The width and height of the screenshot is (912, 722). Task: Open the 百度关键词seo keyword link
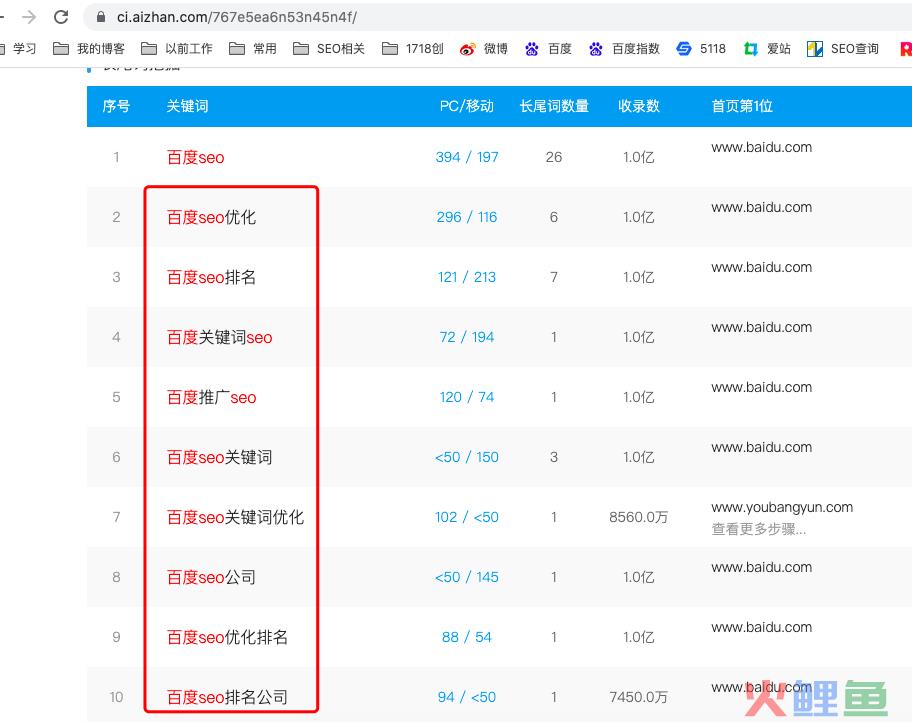tap(219, 337)
